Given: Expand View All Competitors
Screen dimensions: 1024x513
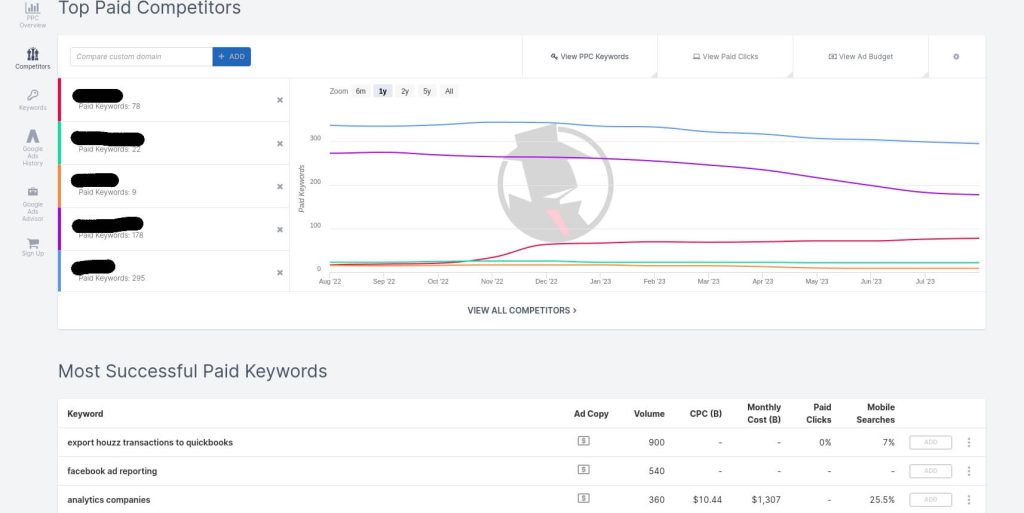Looking at the screenshot, I should [521, 311].
